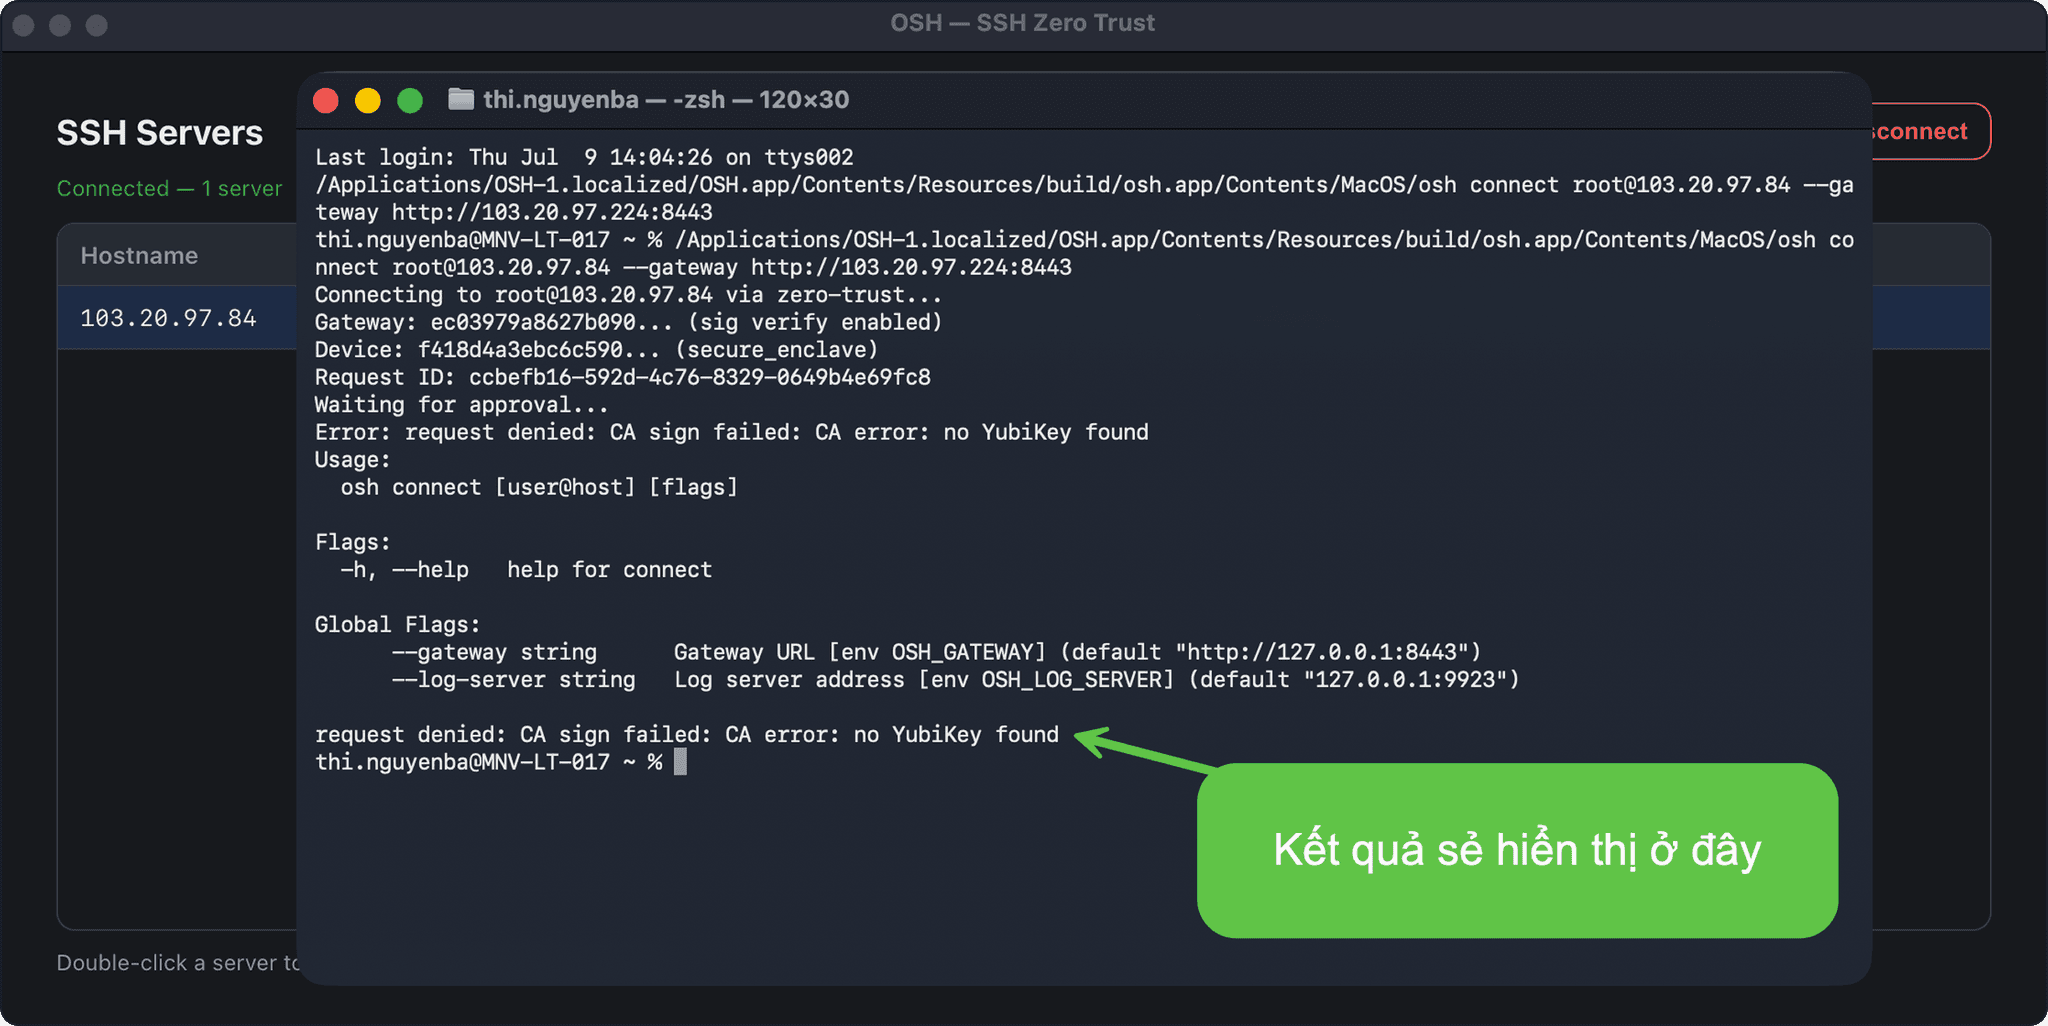
Task: Click the 'Global Flags:' heading line
Action: [x=397, y=624]
